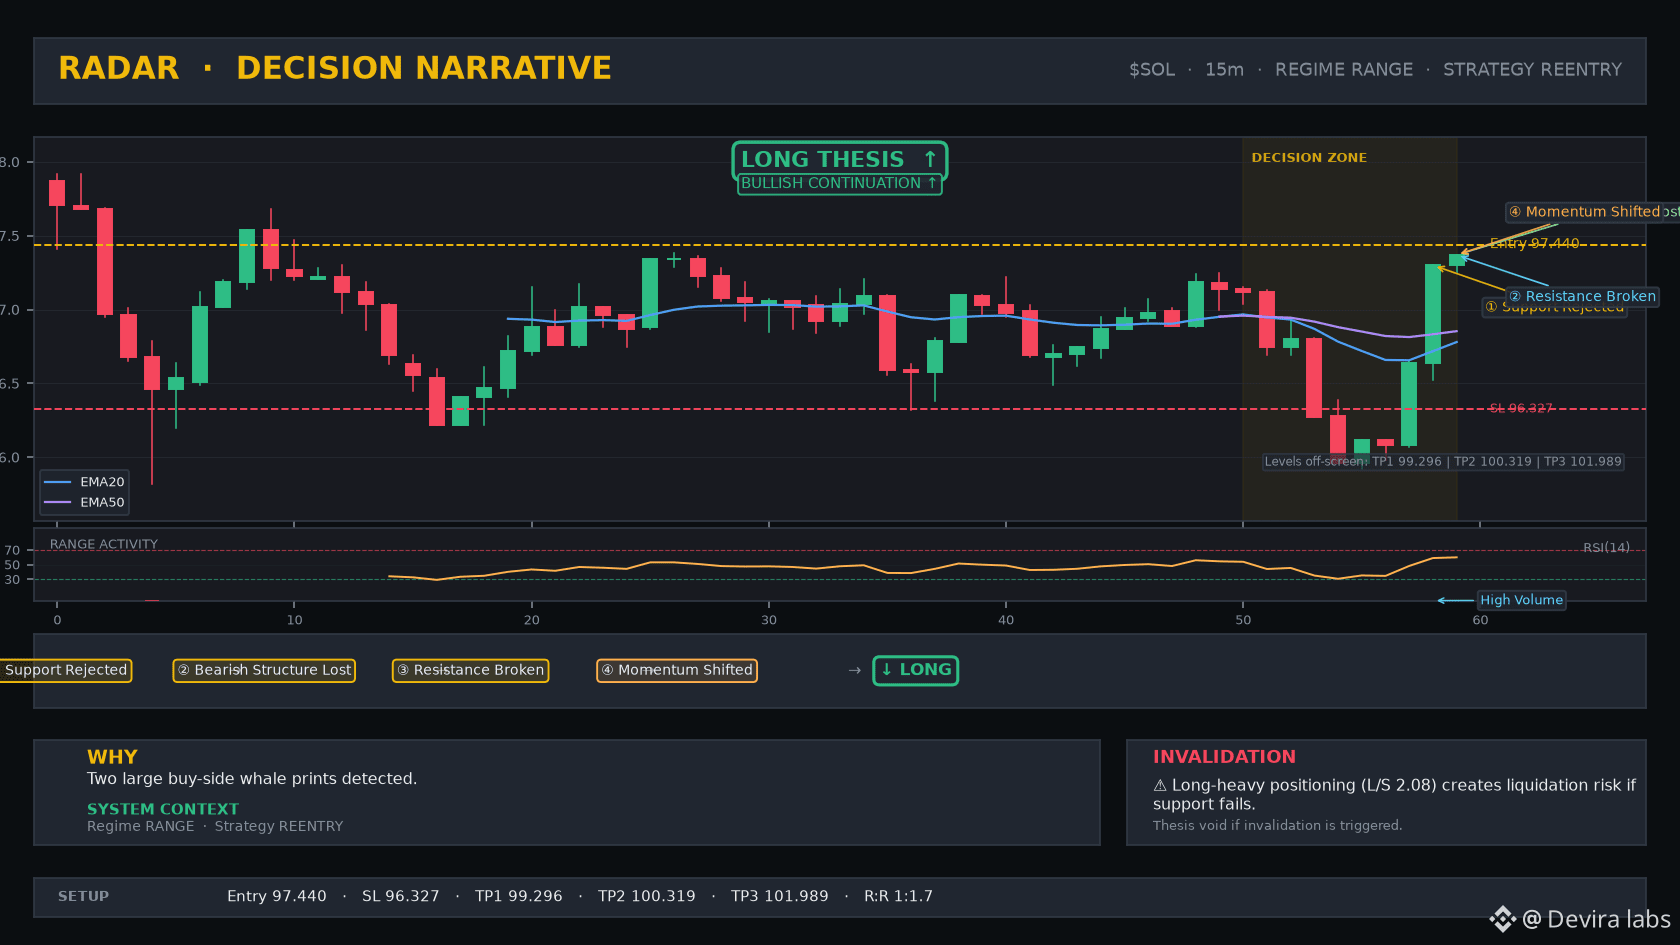Select the green LONG decision badge
This screenshot has height=945, width=1680.
click(915, 670)
